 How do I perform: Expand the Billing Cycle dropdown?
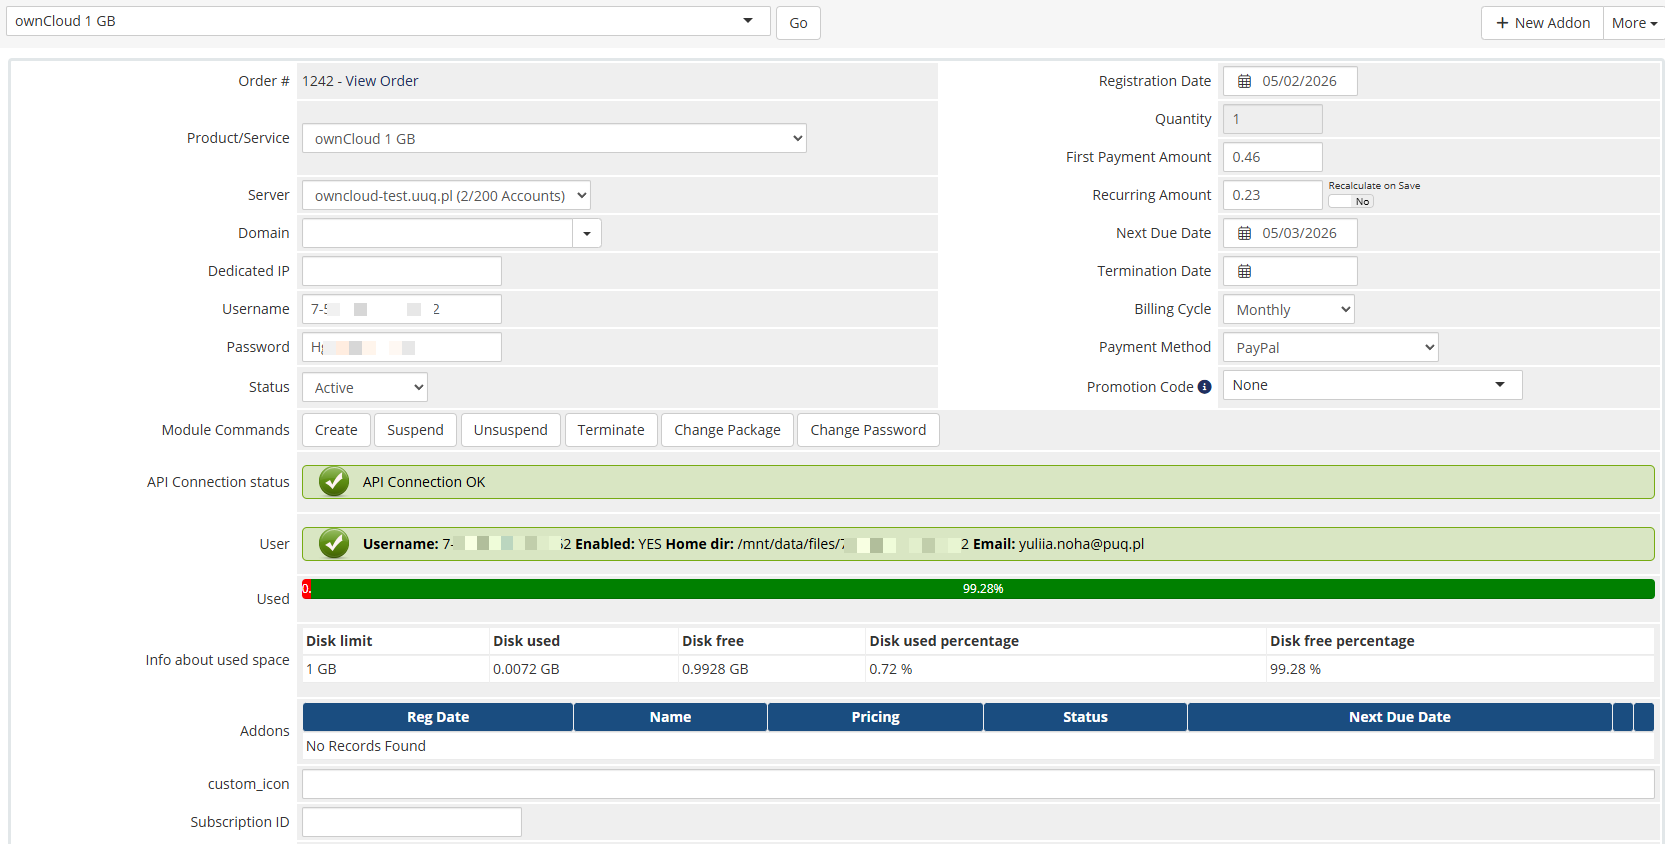pos(1288,310)
